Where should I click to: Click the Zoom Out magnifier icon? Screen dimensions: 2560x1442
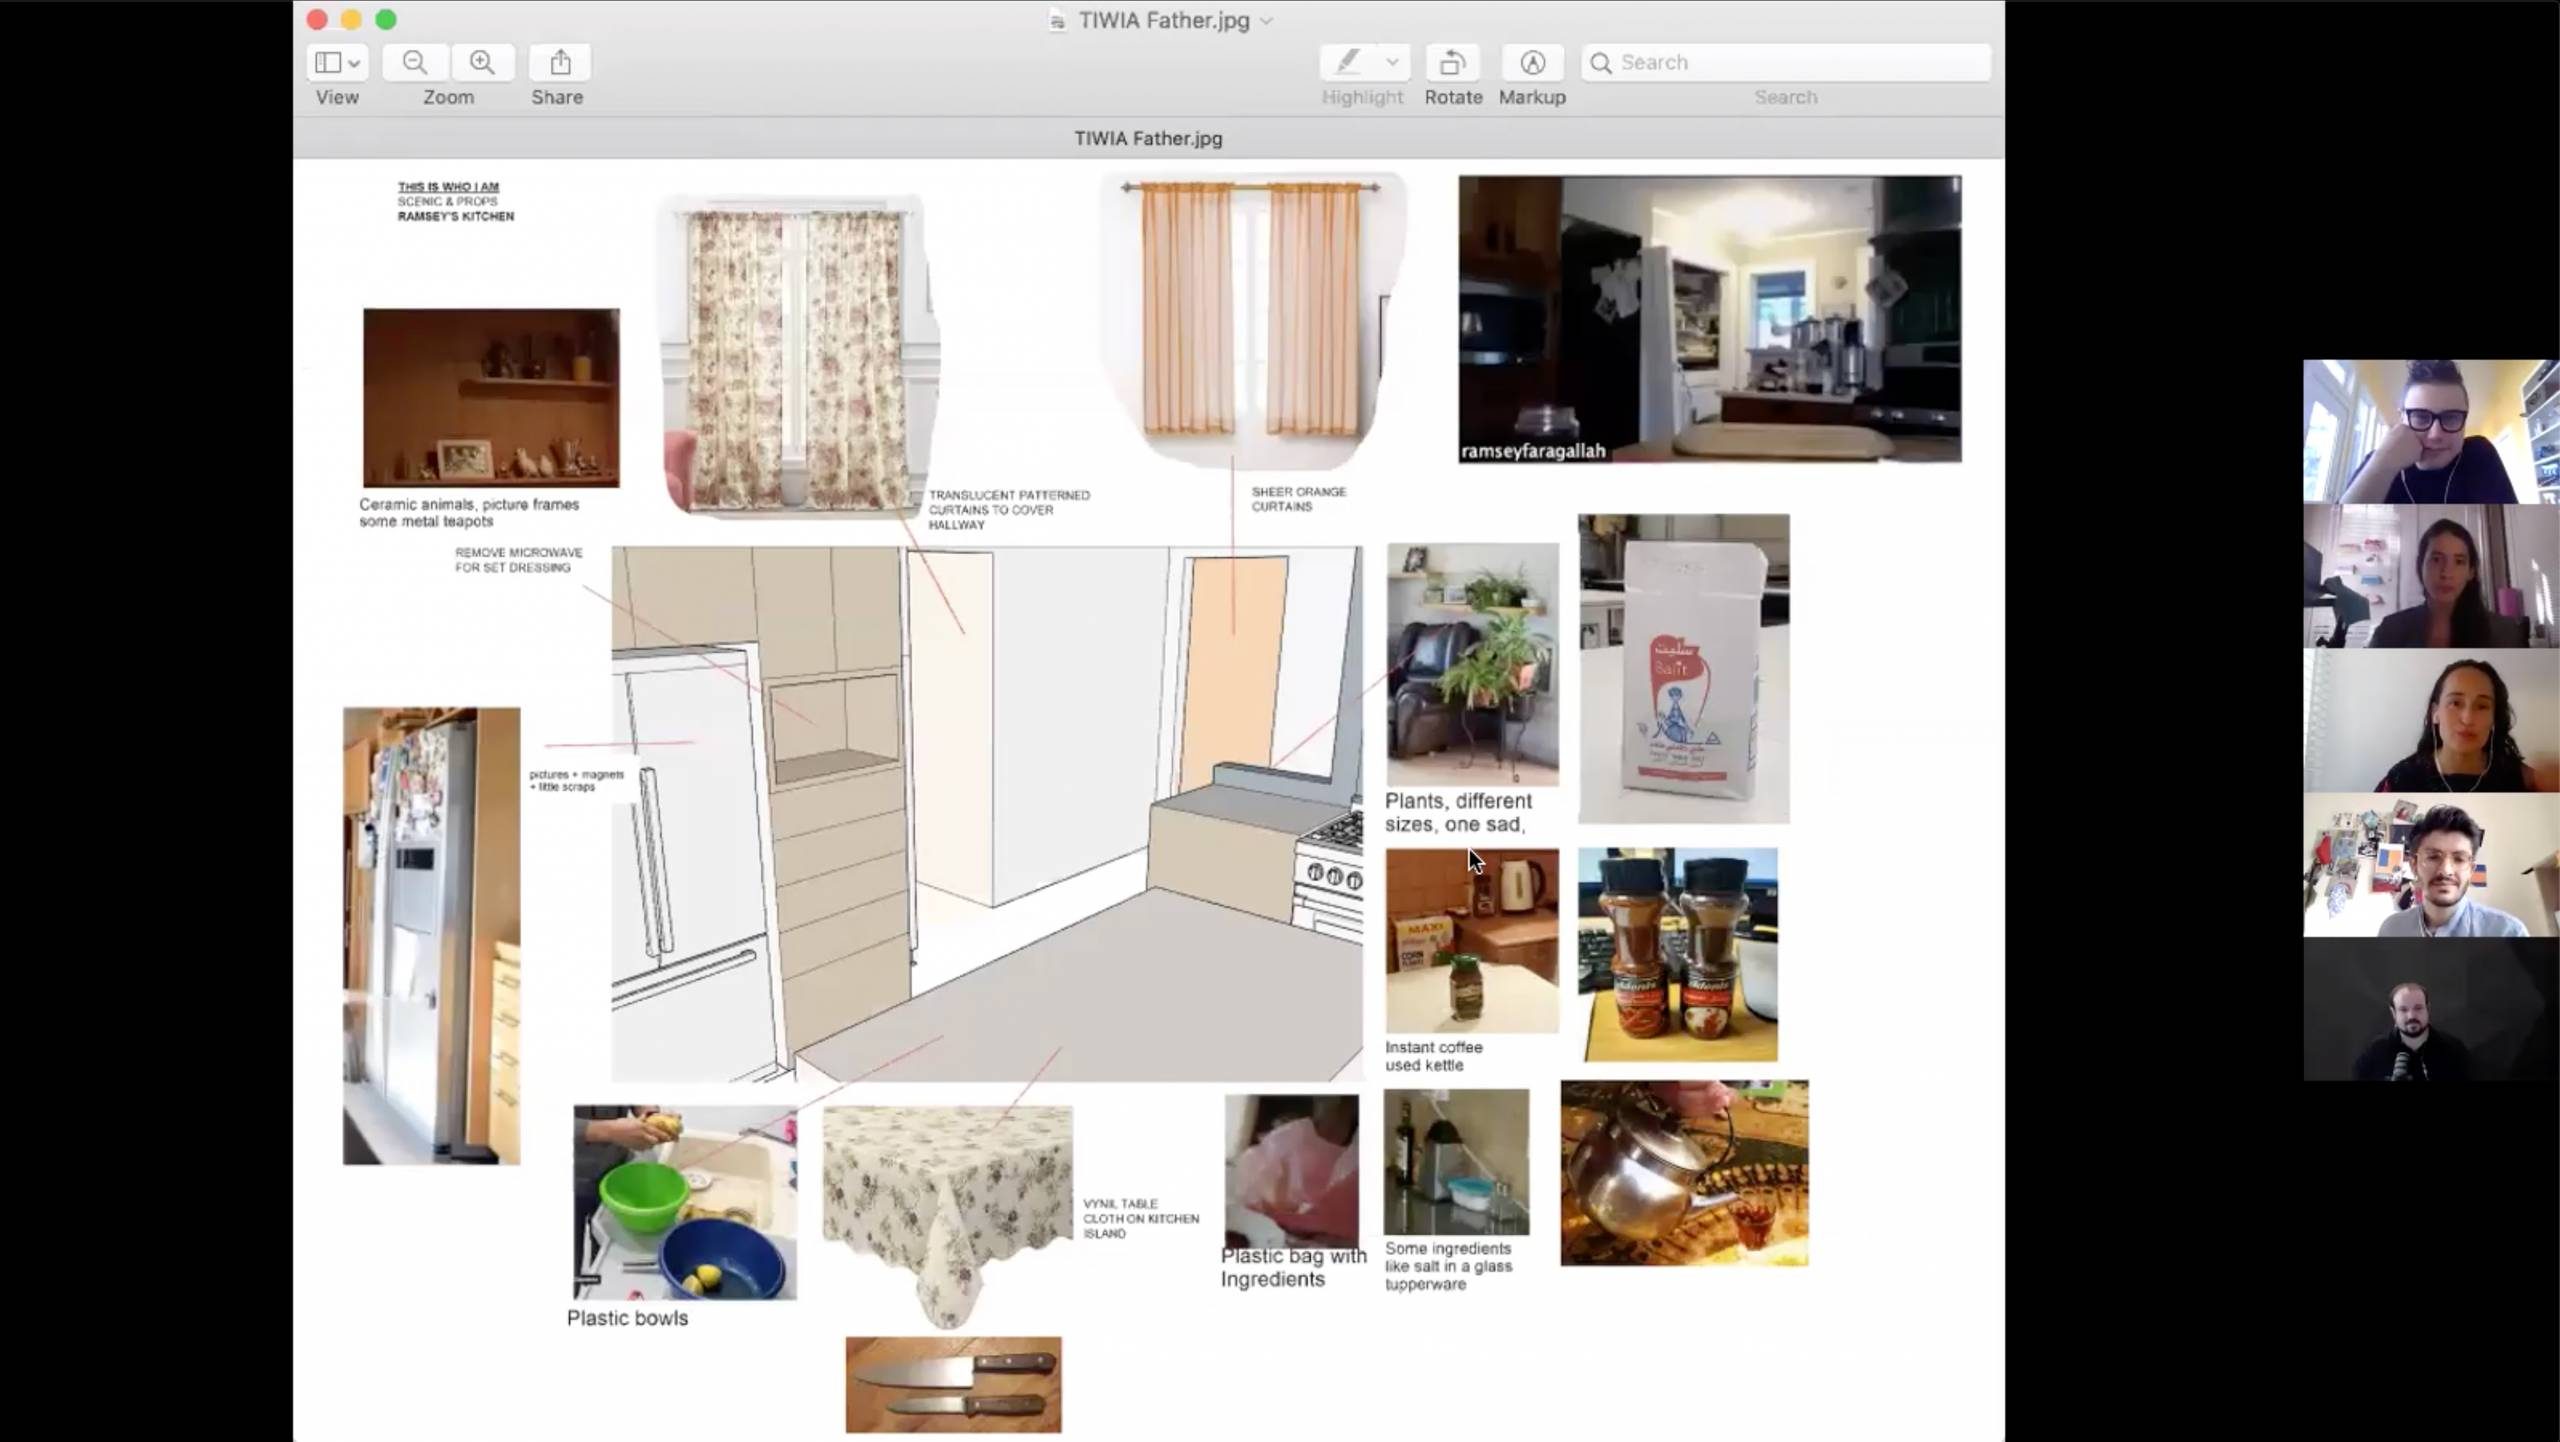coord(414,62)
